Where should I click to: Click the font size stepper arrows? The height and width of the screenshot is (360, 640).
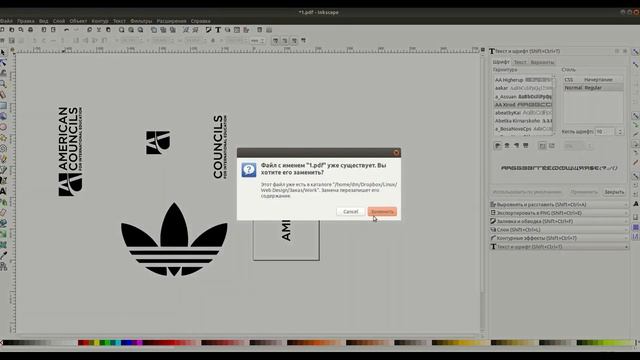point(620,132)
